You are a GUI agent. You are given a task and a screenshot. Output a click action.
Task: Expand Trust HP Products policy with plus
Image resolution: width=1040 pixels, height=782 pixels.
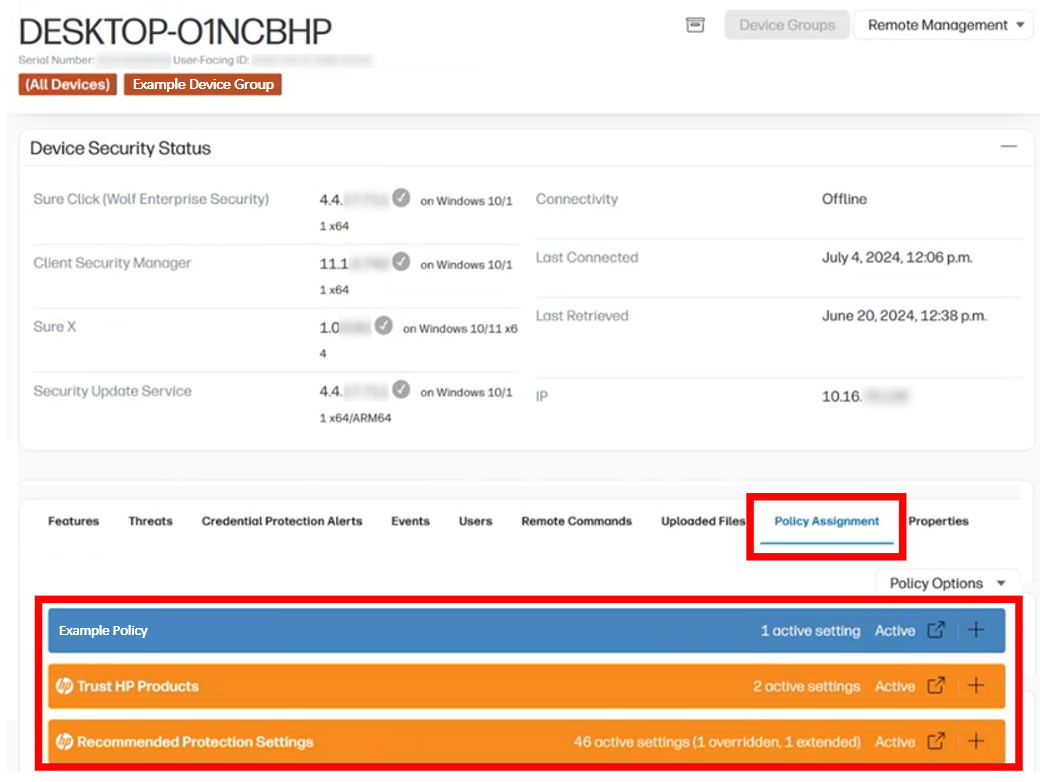pos(977,686)
